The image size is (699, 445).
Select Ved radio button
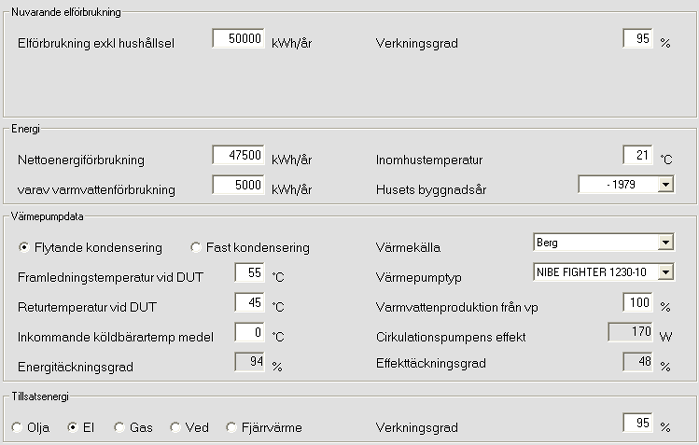coord(176,428)
